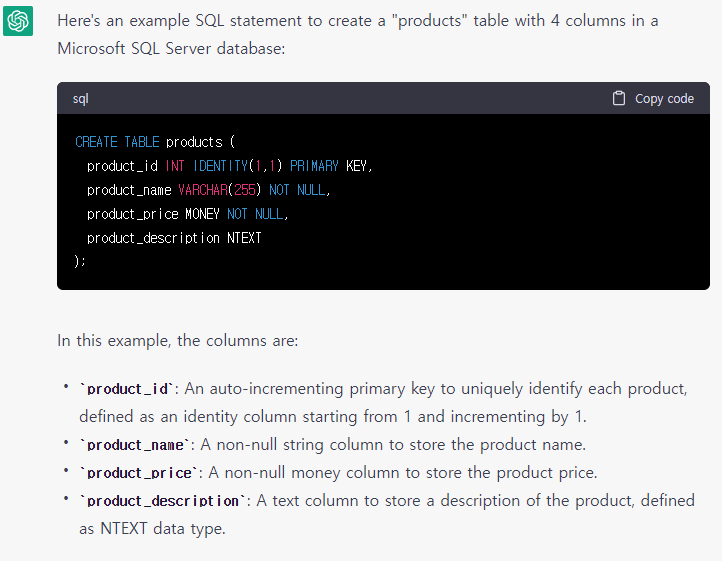Click the clipboard icon in the code header
Viewport: 722px width, 561px height.
click(x=618, y=98)
